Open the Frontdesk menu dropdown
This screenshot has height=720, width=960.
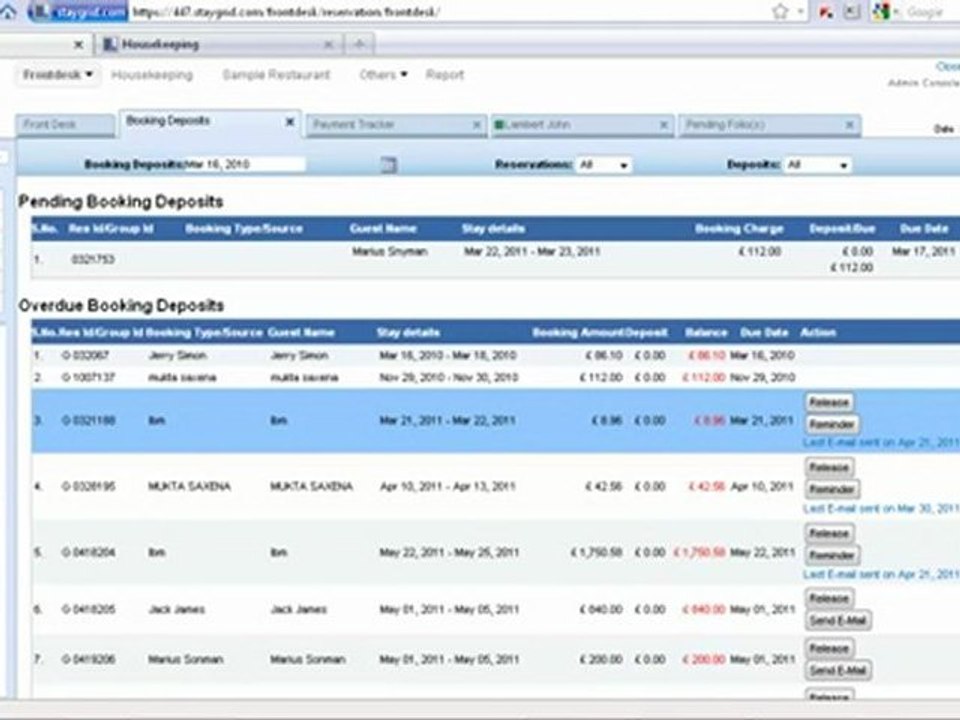tap(58, 75)
